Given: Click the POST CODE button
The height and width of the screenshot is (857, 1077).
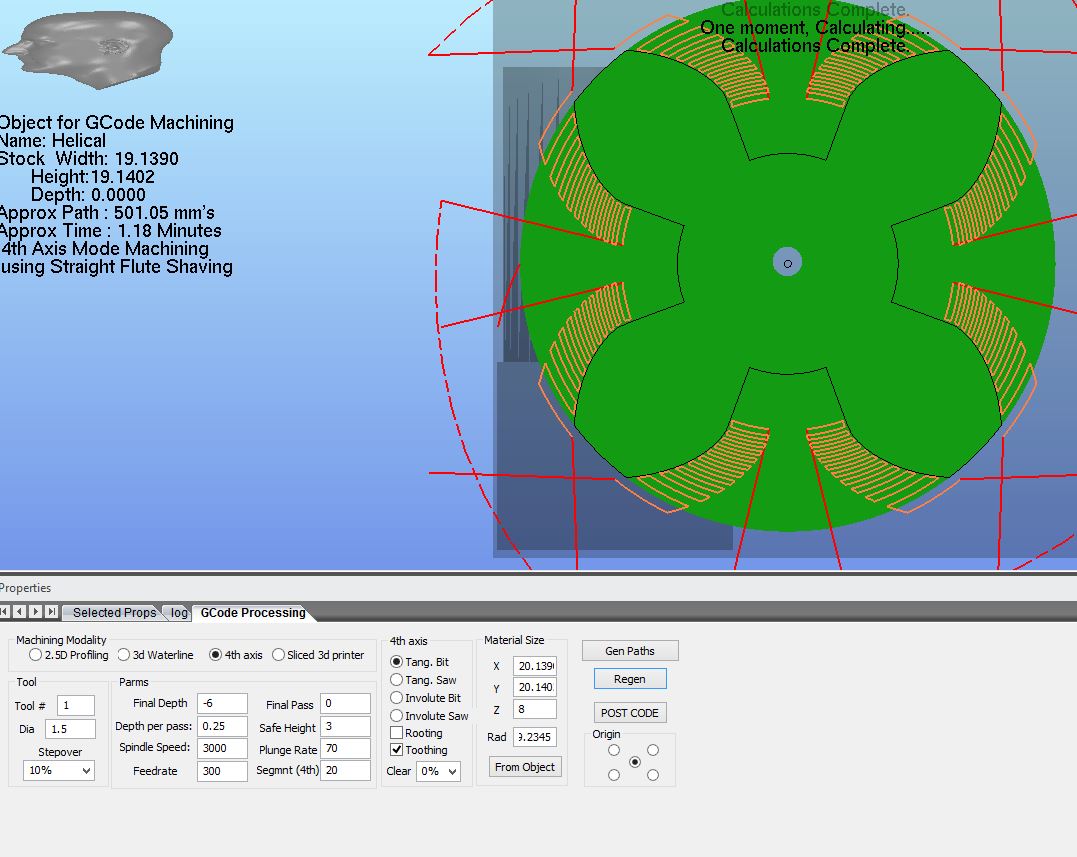Looking at the screenshot, I should [x=630, y=713].
